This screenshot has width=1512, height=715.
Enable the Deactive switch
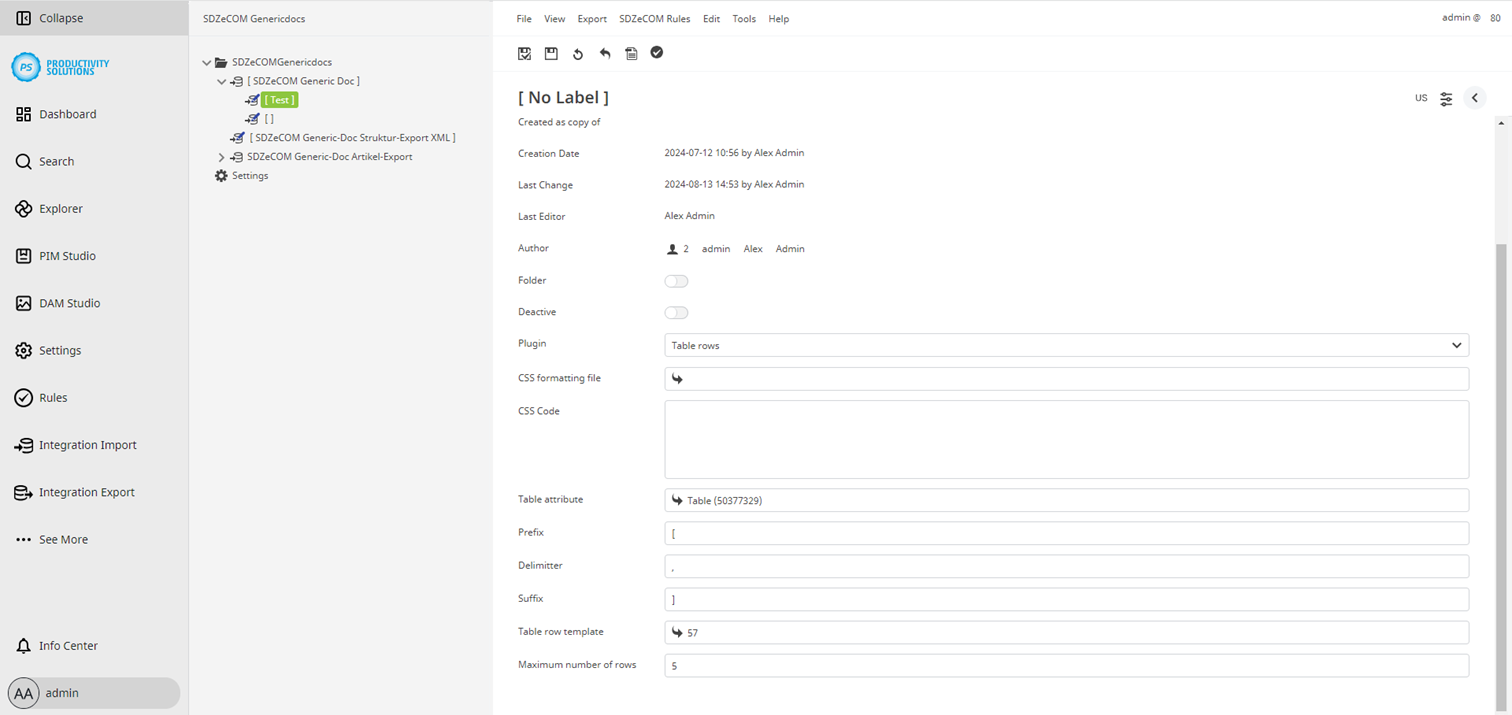click(x=676, y=312)
